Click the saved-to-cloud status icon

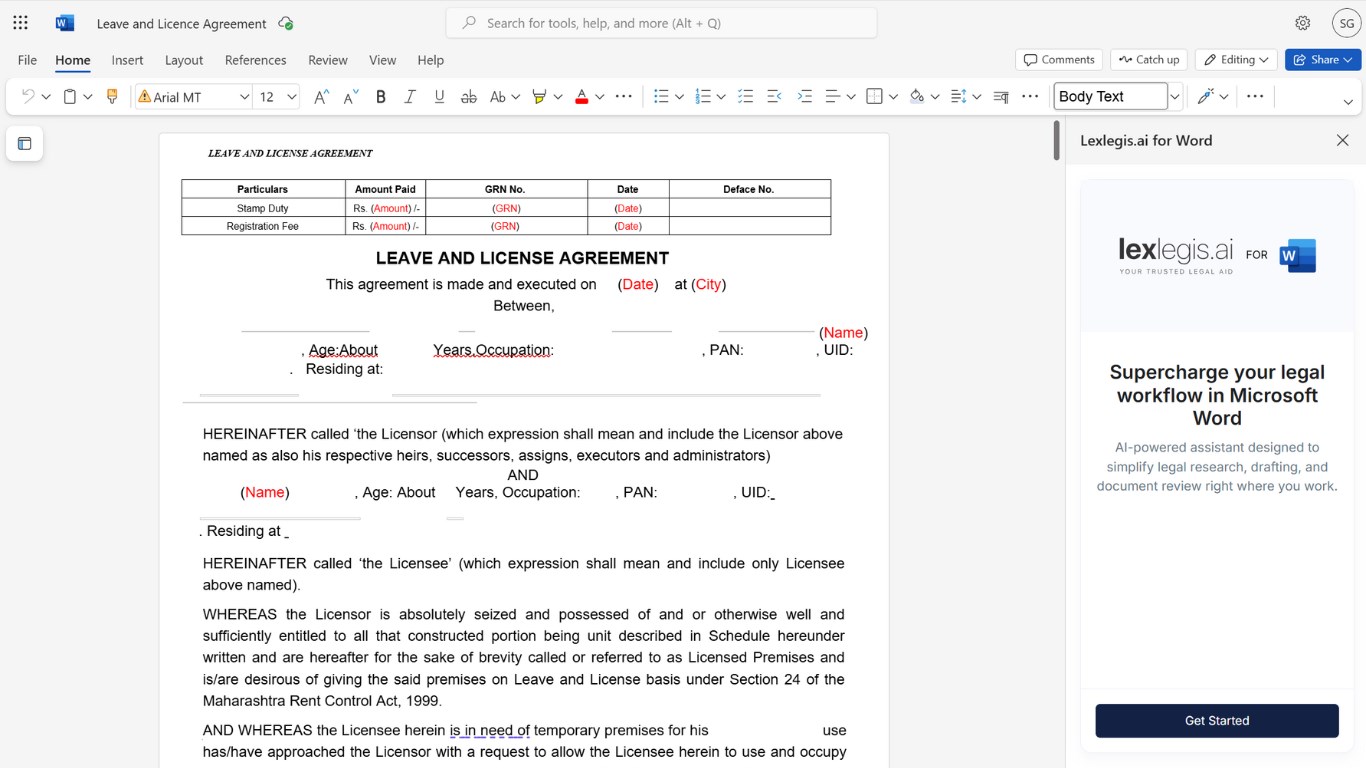(286, 23)
